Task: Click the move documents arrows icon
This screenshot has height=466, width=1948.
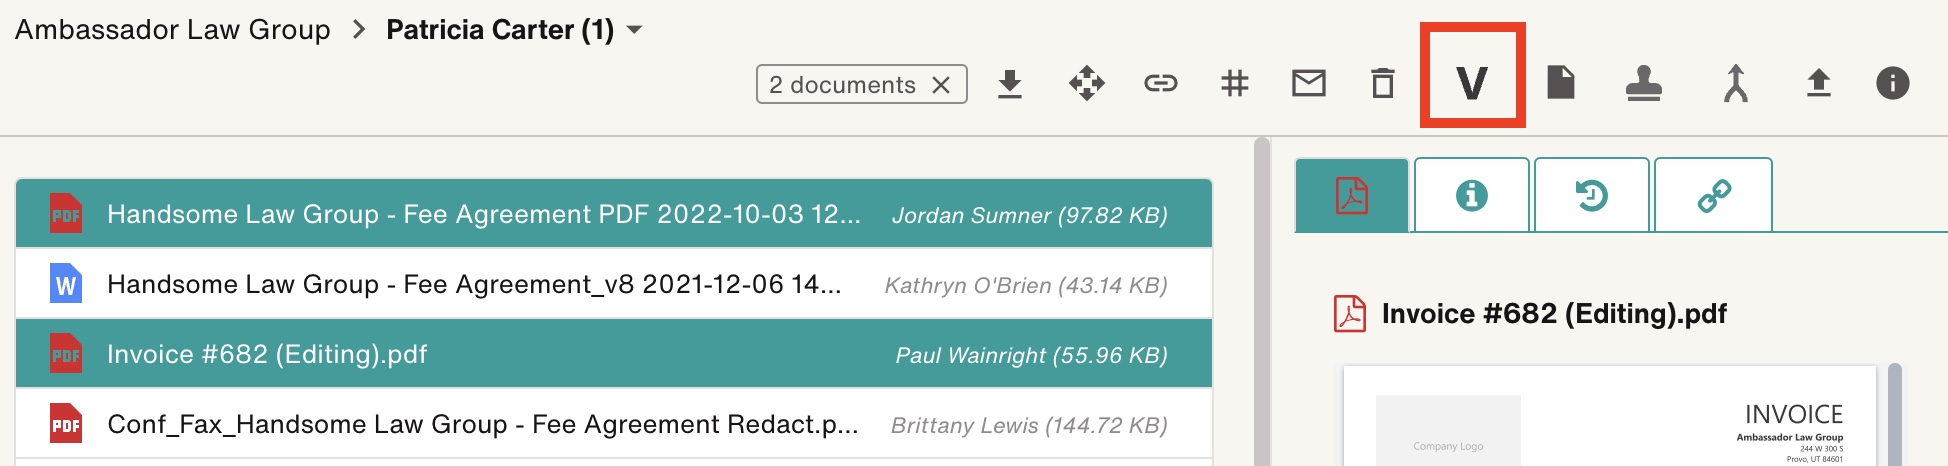Action: [1086, 83]
